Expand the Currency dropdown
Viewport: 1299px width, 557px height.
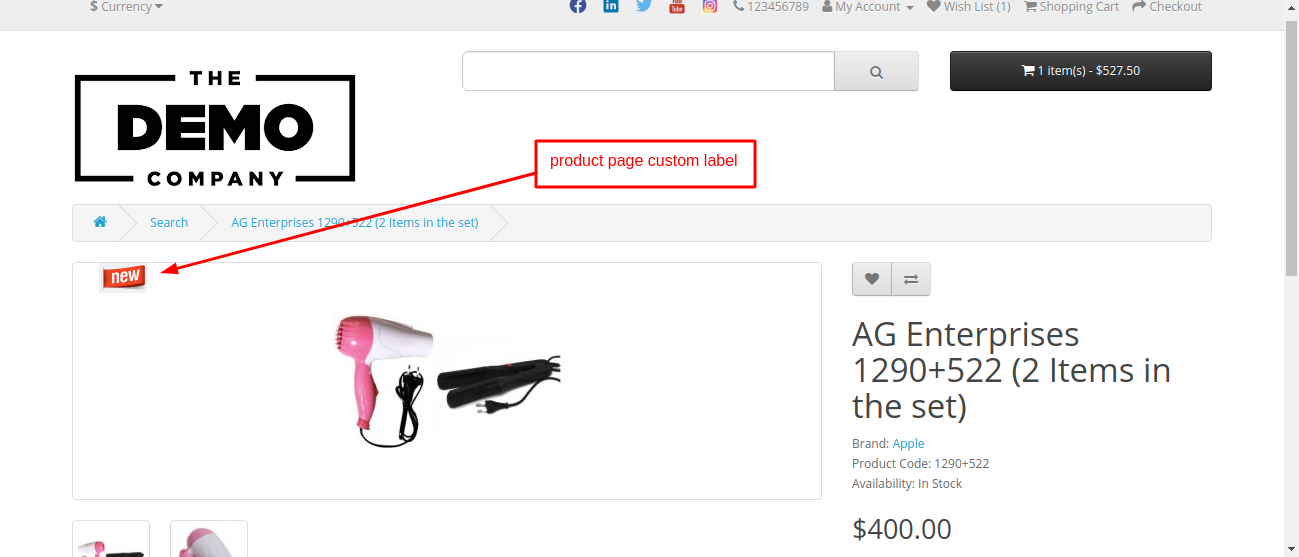point(126,7)
